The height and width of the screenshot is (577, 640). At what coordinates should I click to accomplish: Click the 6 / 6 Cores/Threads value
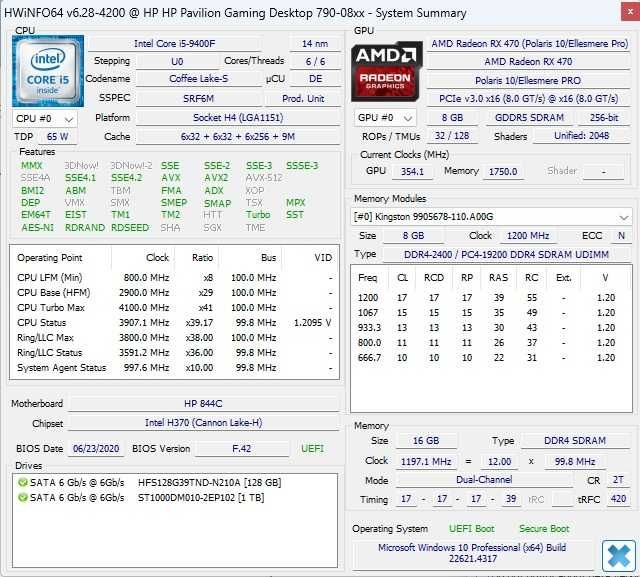point(315,62)
